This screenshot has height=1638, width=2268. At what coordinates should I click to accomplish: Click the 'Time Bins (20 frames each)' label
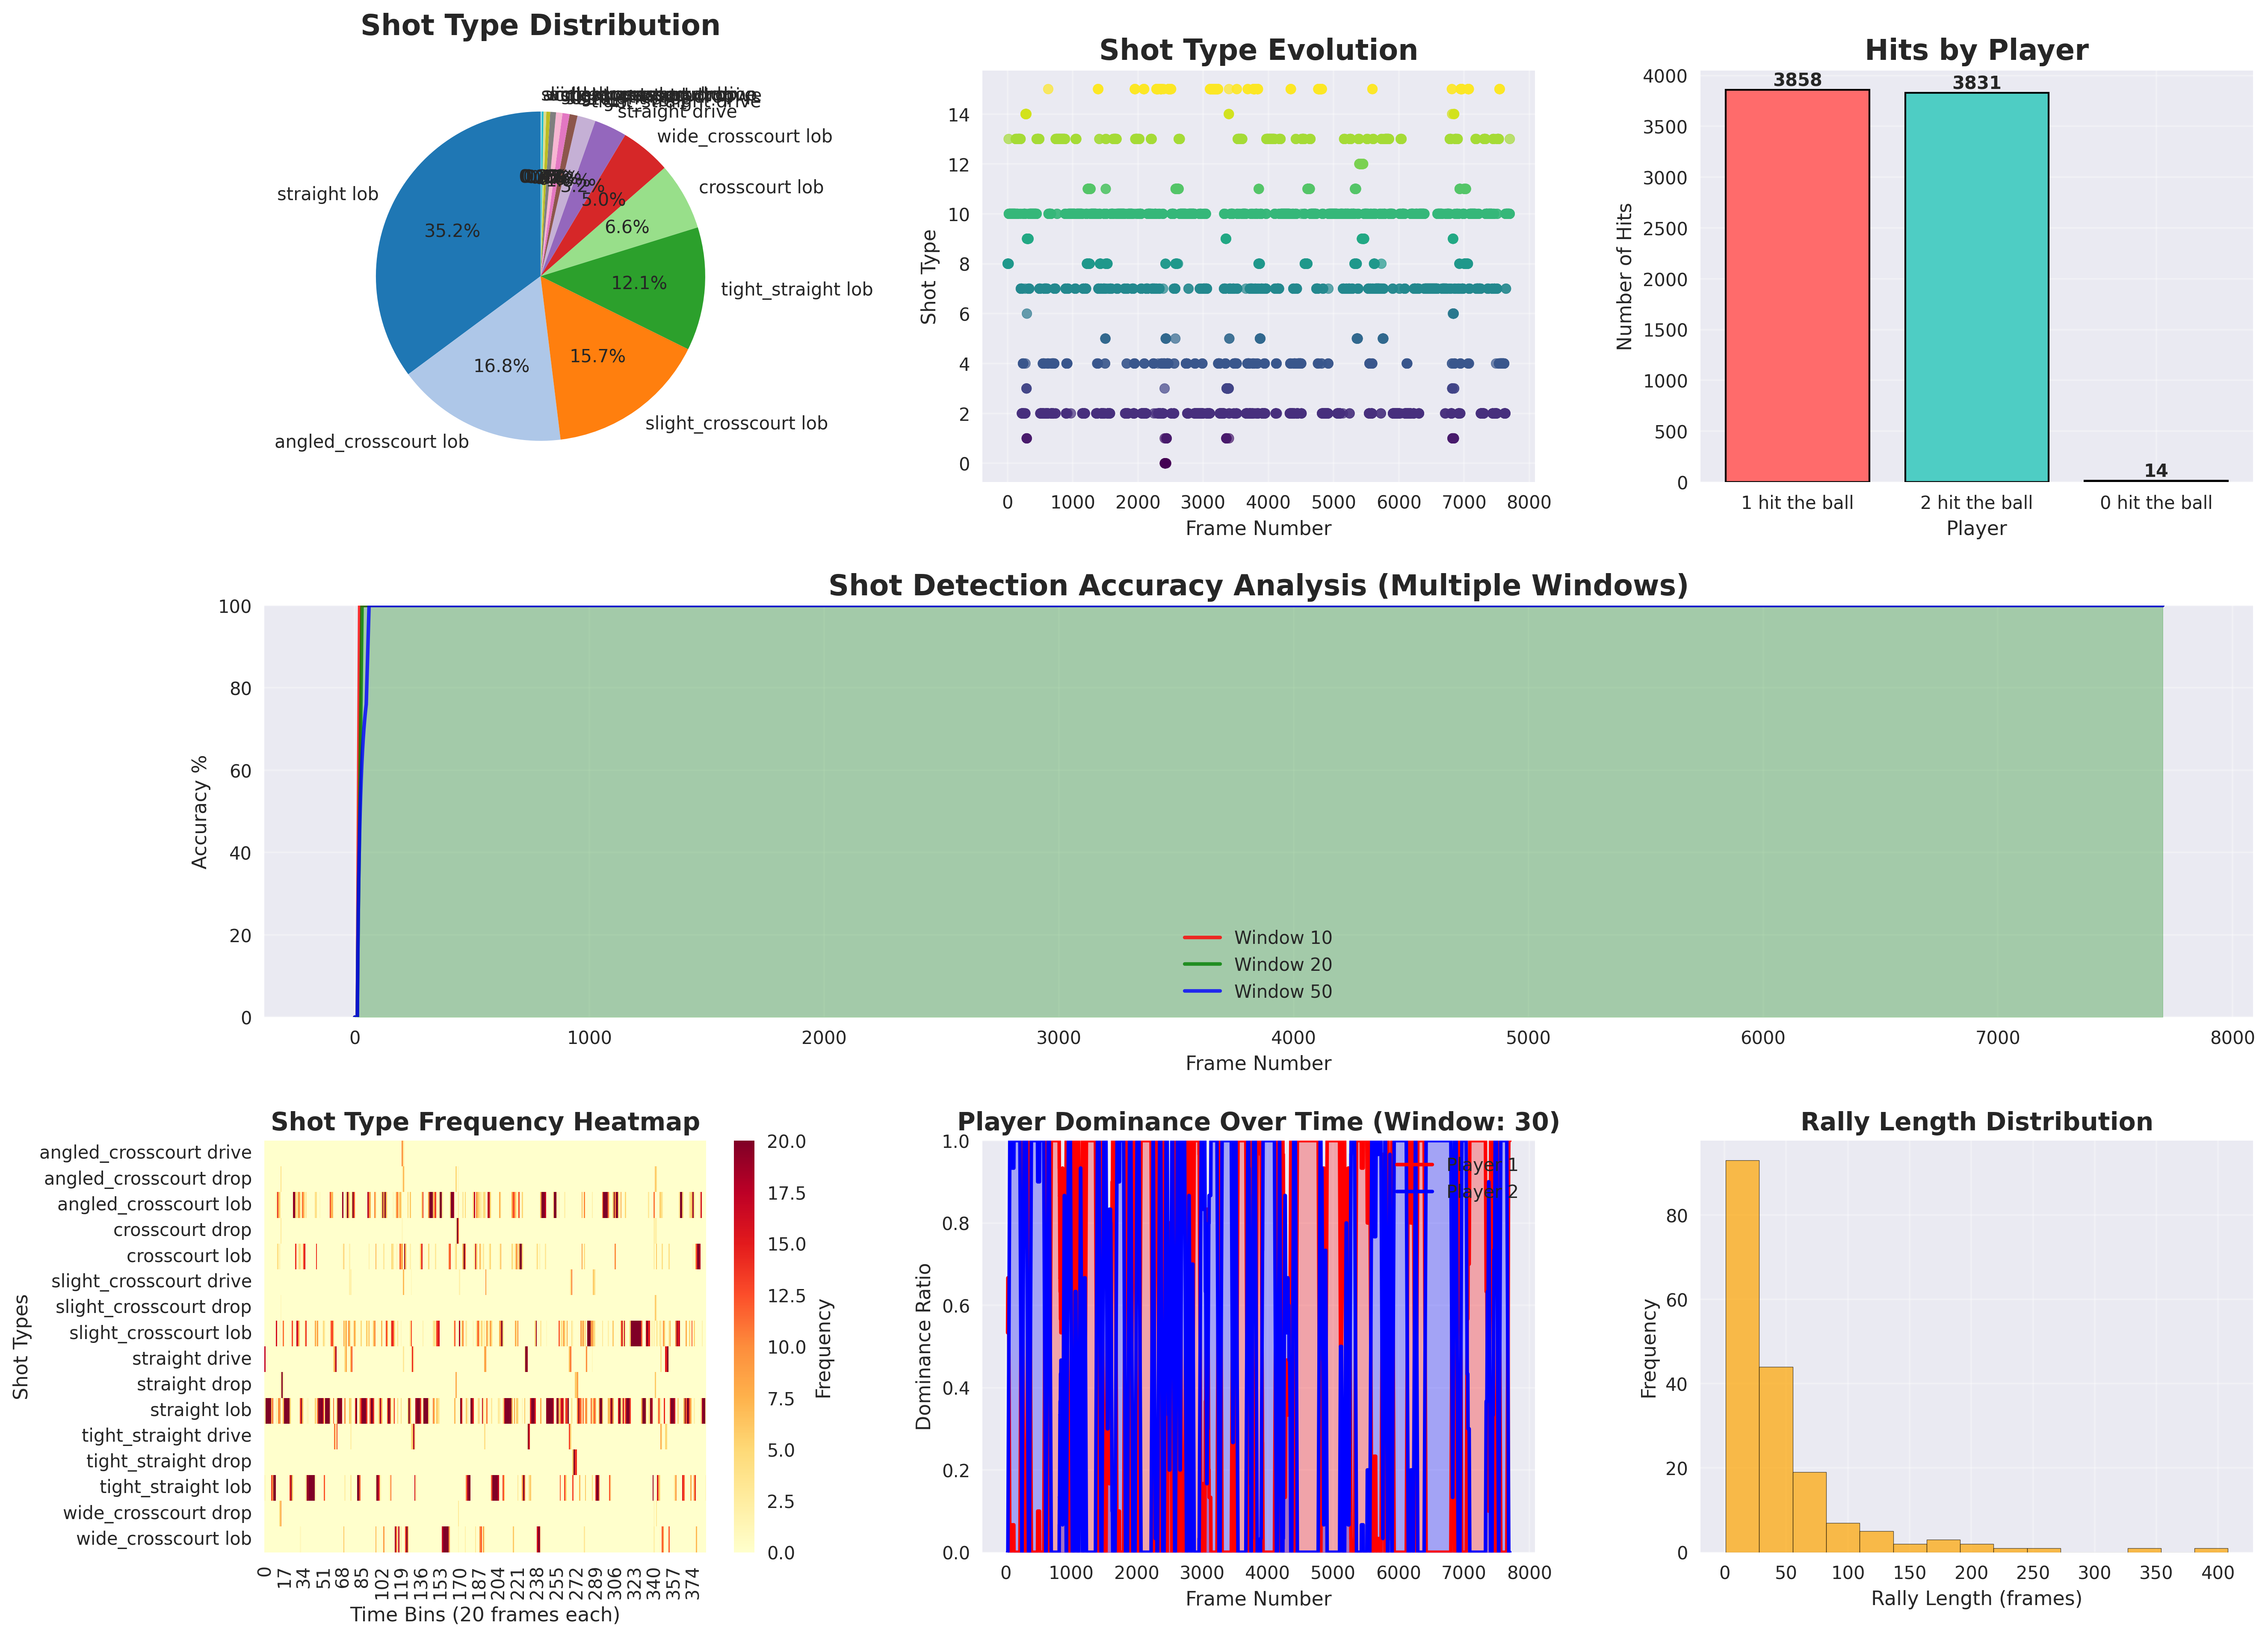485,1615
